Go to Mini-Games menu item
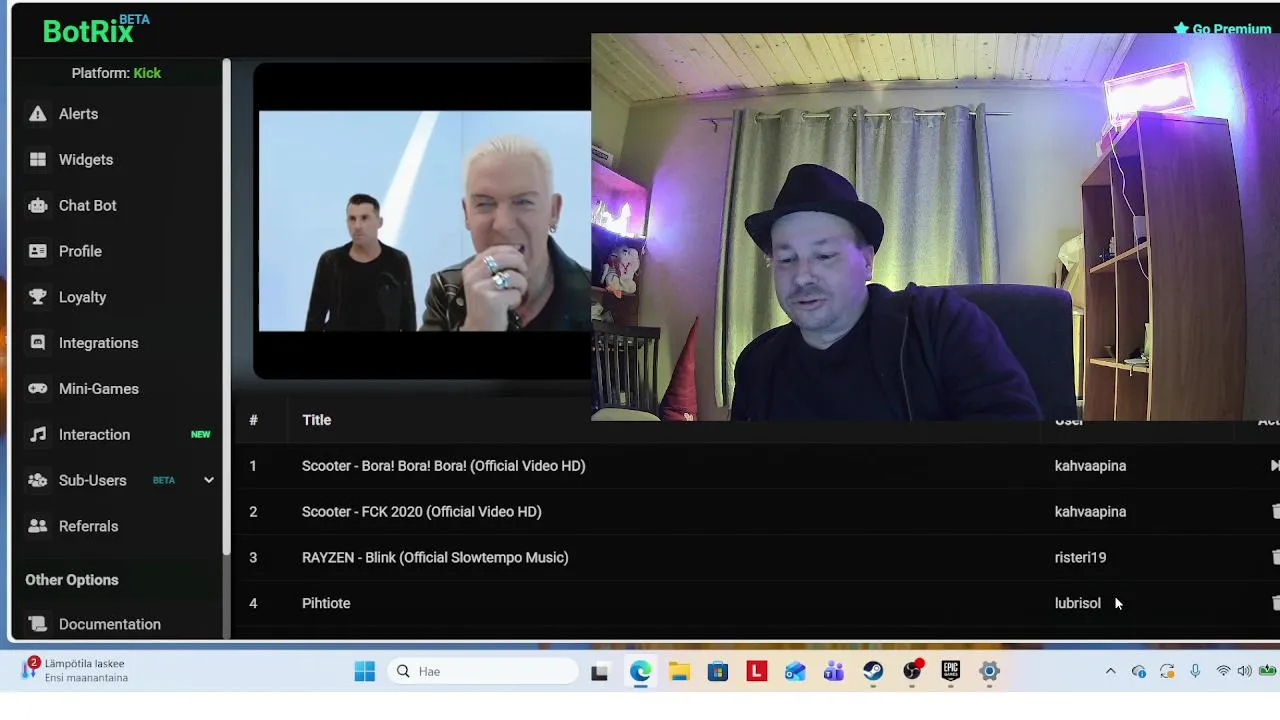Screen dimensions: 1280x720 (x=99, y=389)
